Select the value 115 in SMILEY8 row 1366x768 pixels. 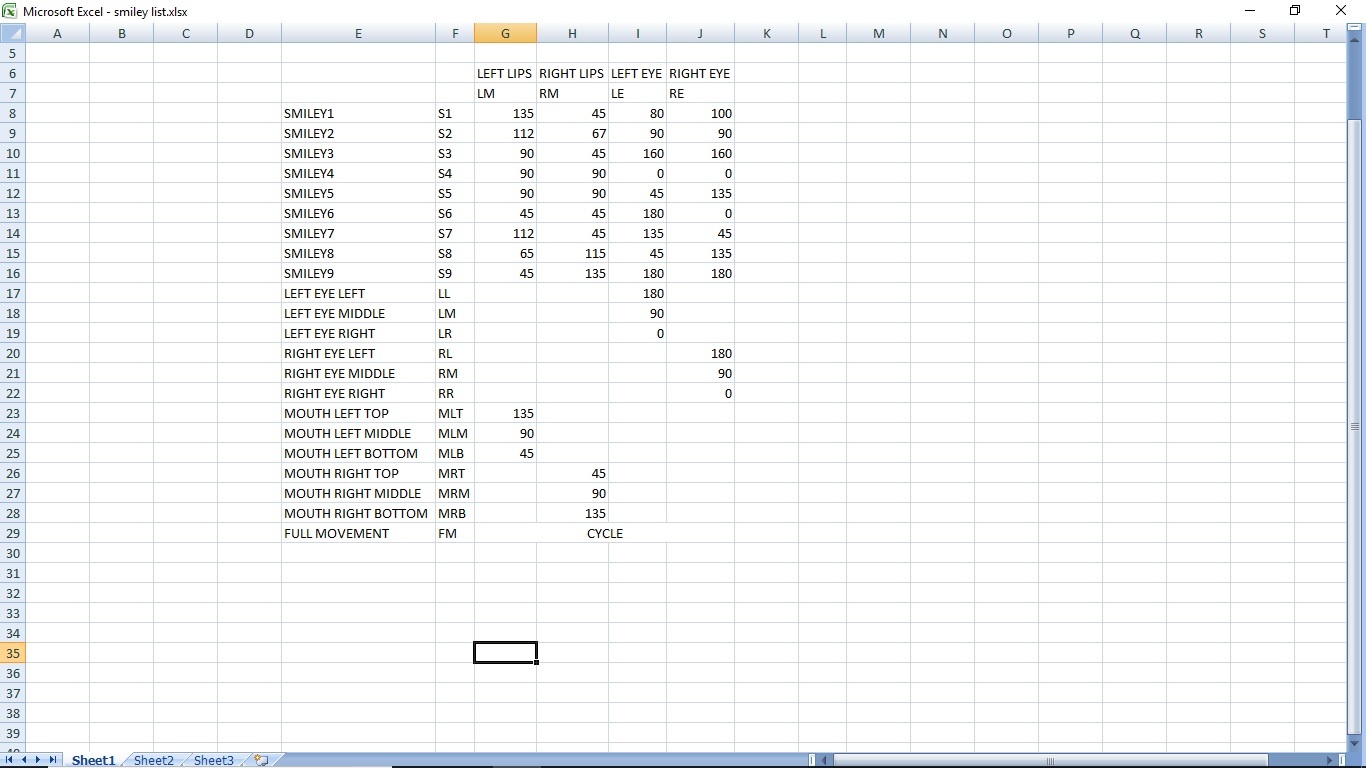click(572, 253)
